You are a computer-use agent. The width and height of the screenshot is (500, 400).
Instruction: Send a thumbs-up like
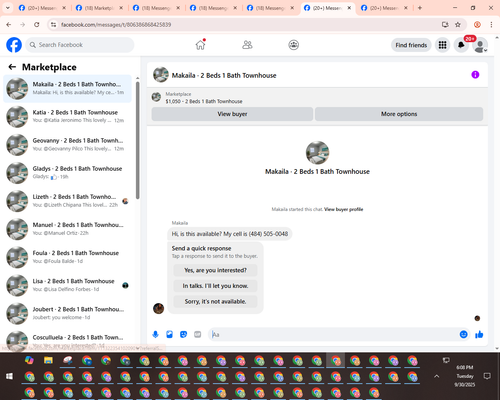pos(479,334)
